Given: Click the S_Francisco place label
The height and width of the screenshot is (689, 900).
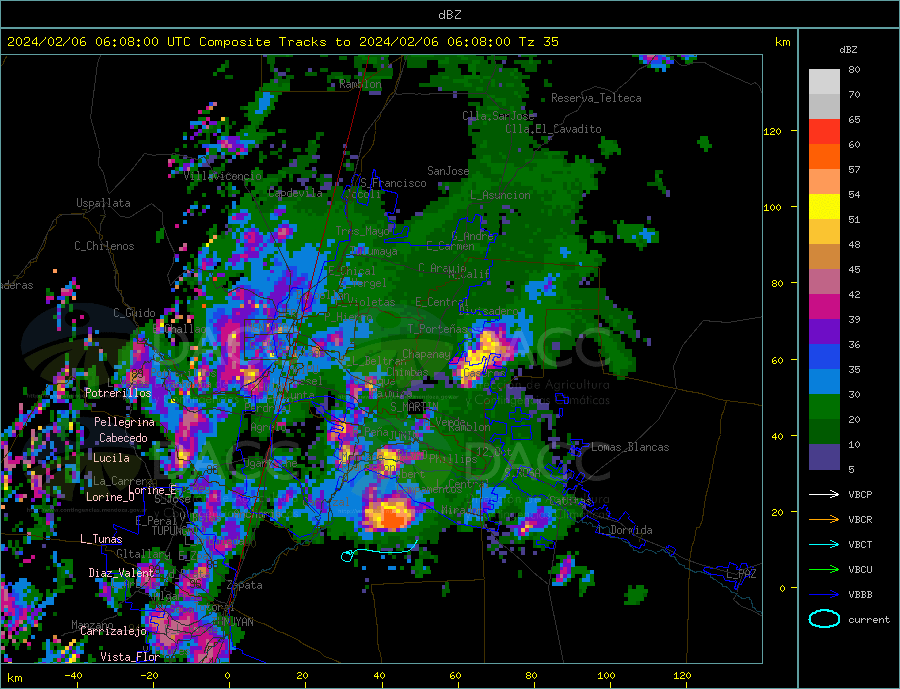Looking at the screenshot, I should (393, 183).
